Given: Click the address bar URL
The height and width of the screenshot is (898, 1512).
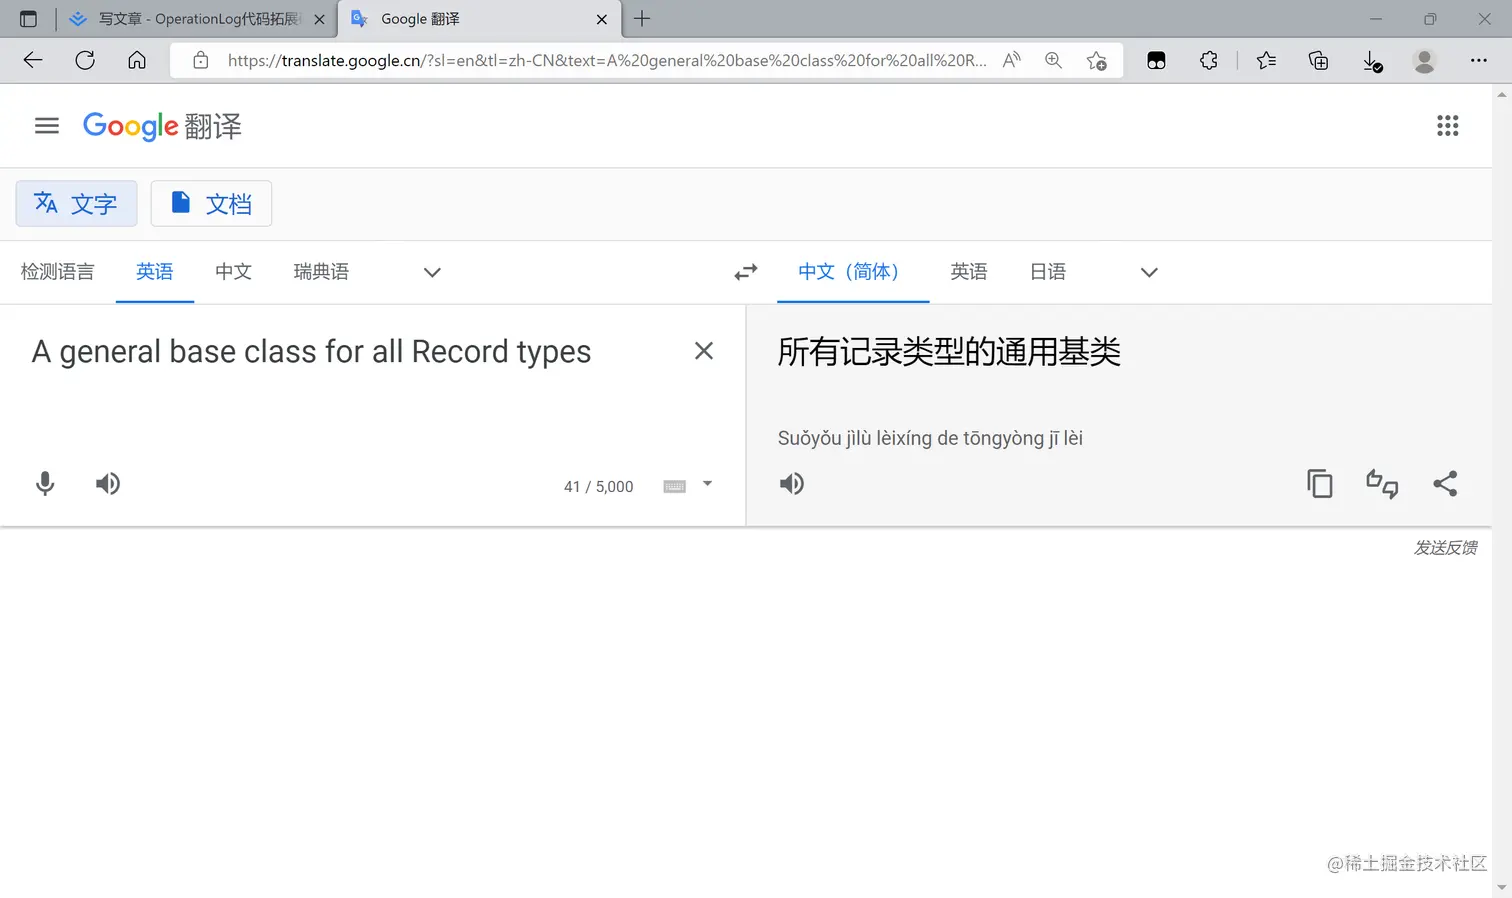Looking at the screenshot, I should [x=607, y=60].
